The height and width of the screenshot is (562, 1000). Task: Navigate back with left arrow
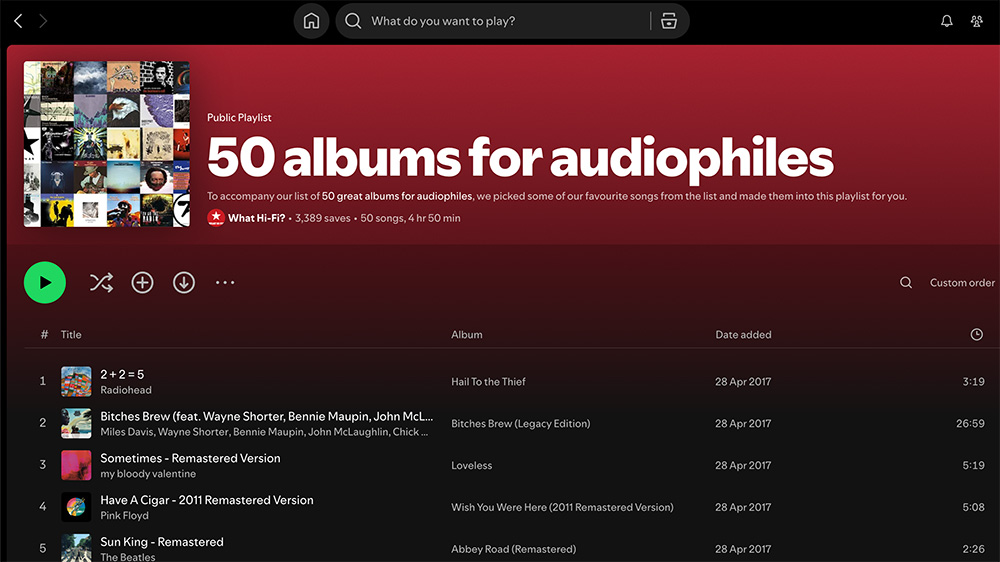[x=18, y=21]
